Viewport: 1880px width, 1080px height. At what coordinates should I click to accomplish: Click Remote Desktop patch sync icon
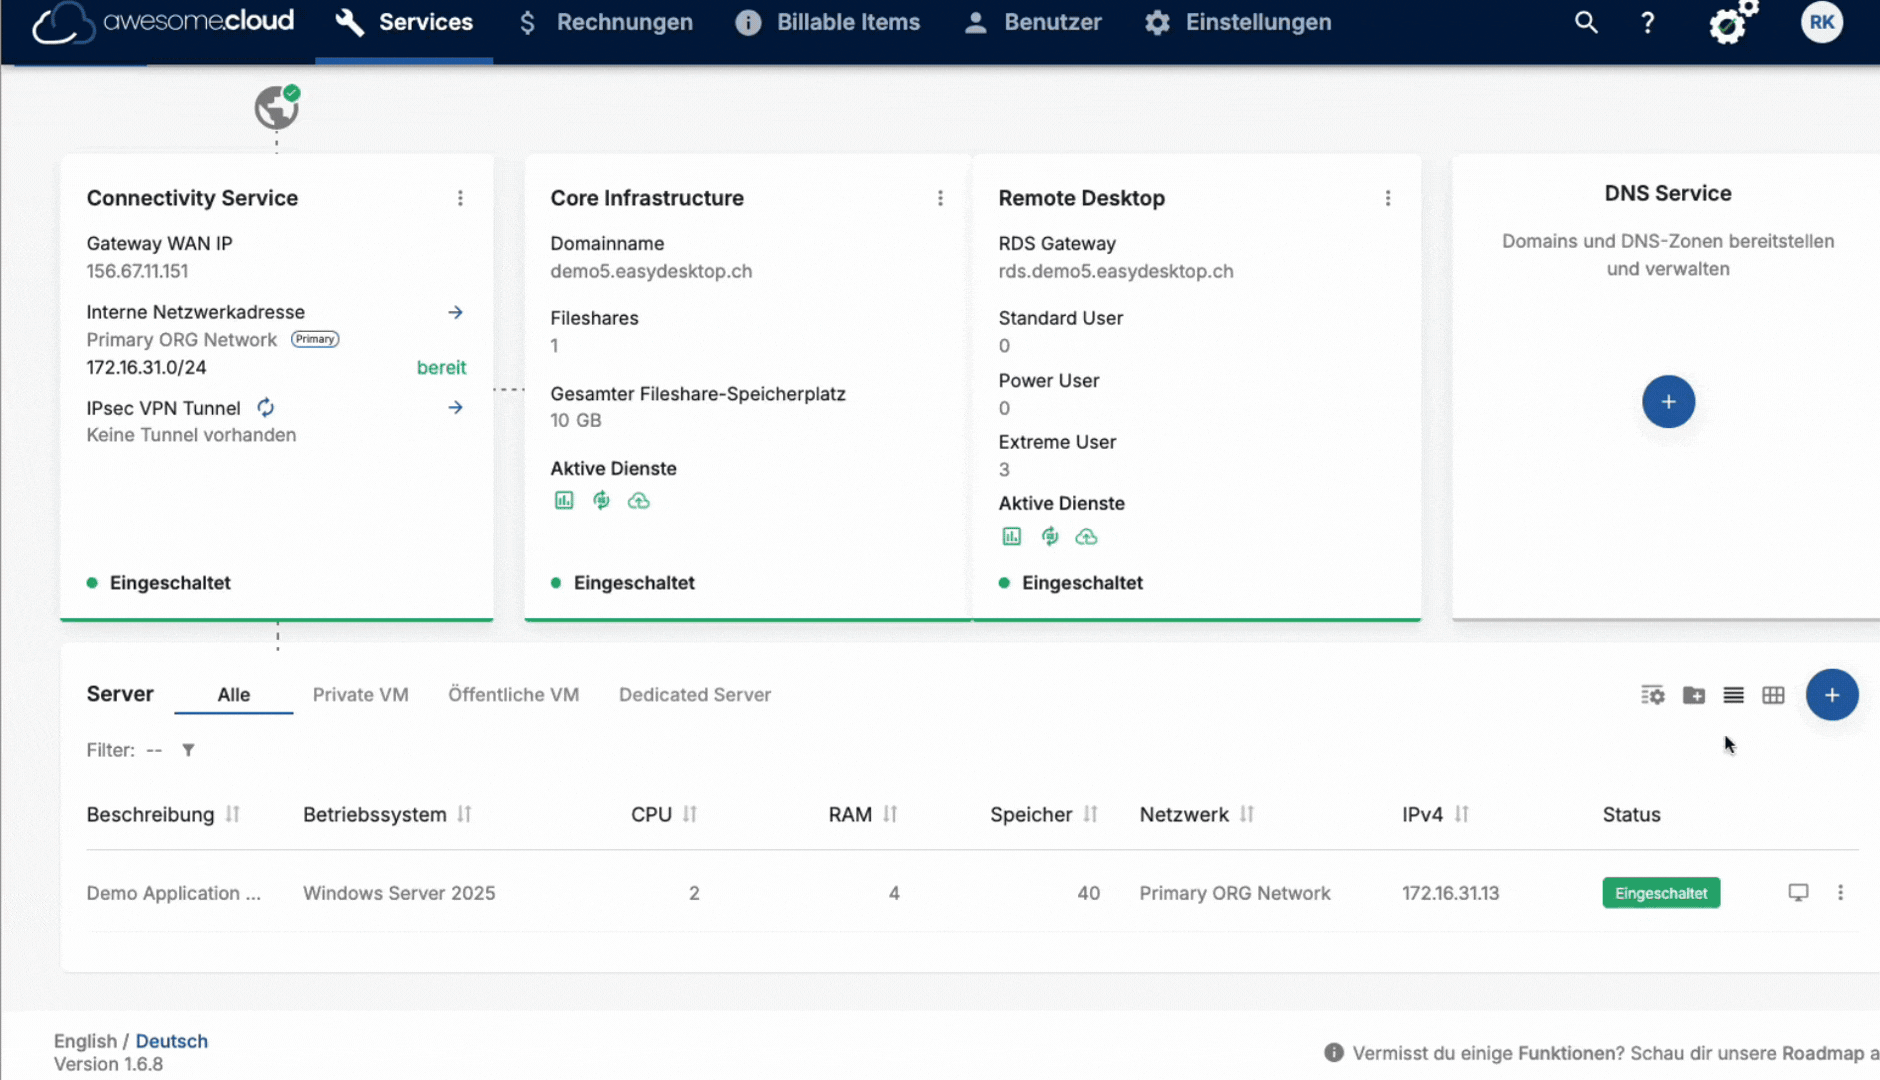[x=1049, y=537]
